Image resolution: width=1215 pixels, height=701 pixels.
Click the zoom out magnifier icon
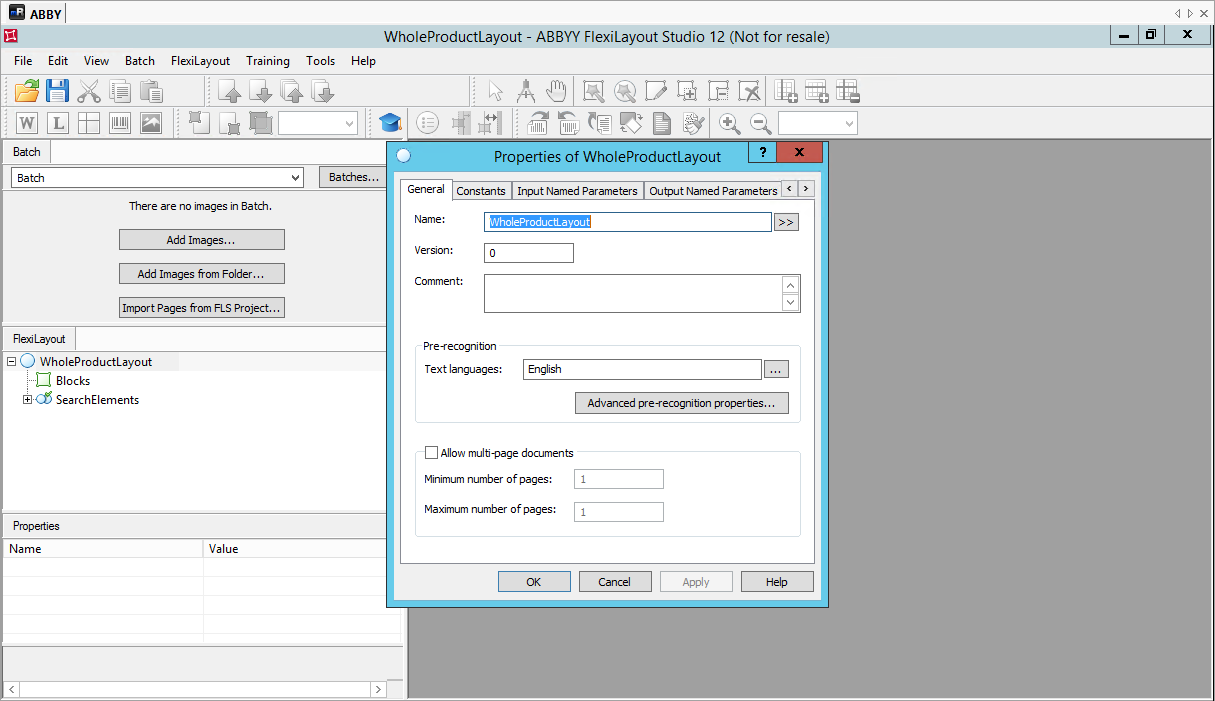click(761, 123)
